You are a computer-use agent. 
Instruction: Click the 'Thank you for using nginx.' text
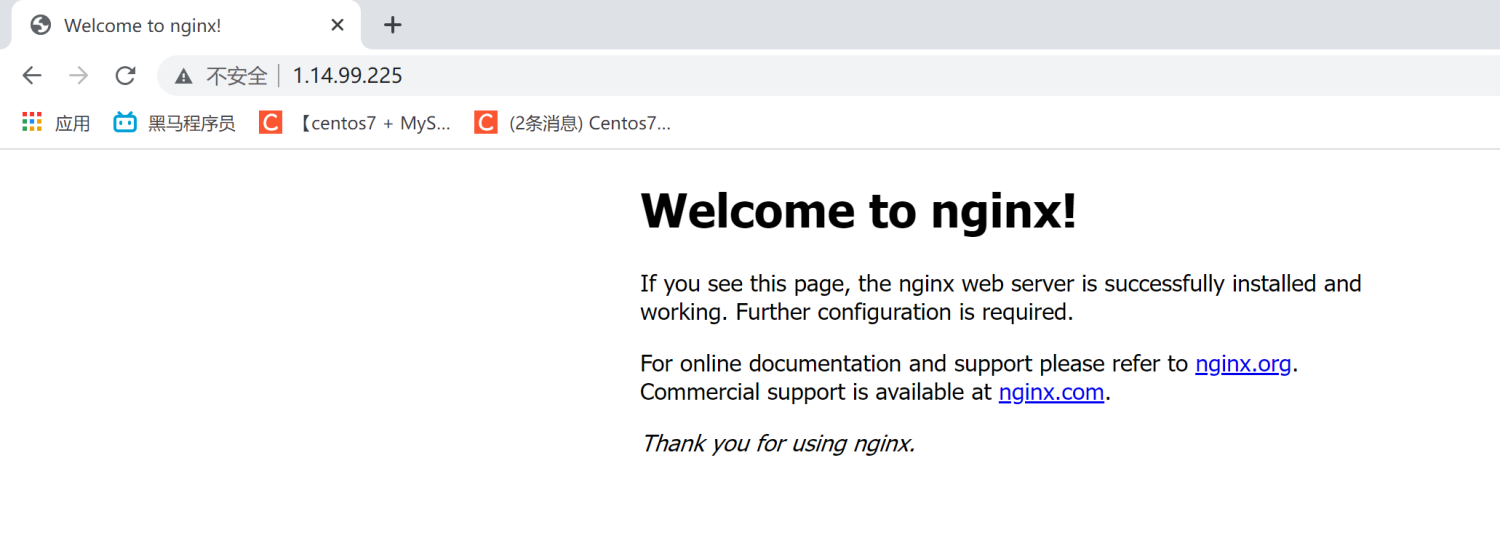[778, 443]
